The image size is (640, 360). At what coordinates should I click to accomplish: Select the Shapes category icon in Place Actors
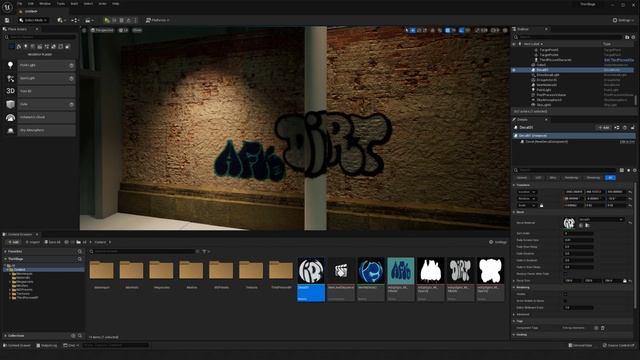coord(32,47)
